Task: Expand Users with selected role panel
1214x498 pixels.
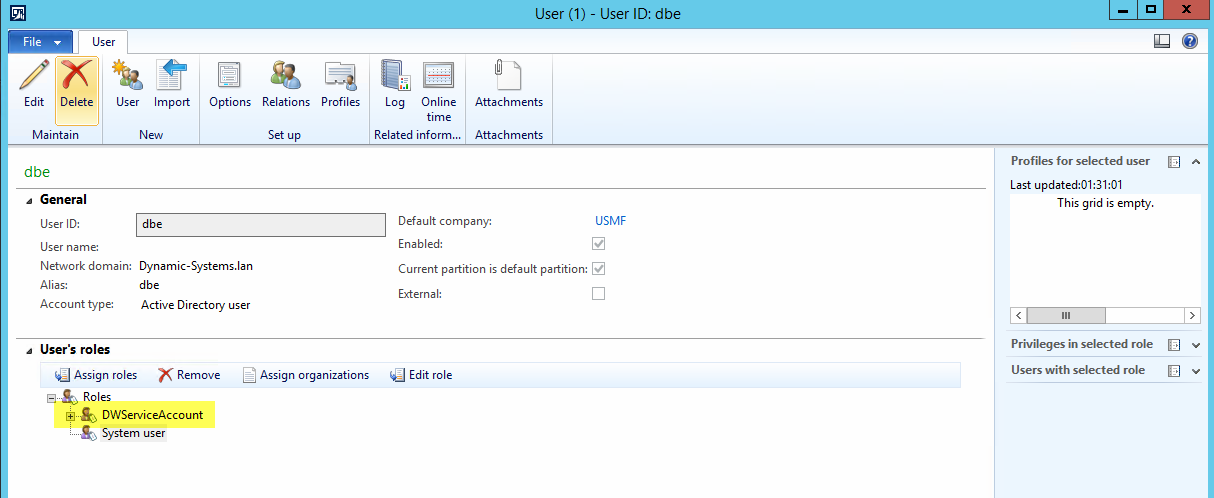Action: click(1196, 371)
